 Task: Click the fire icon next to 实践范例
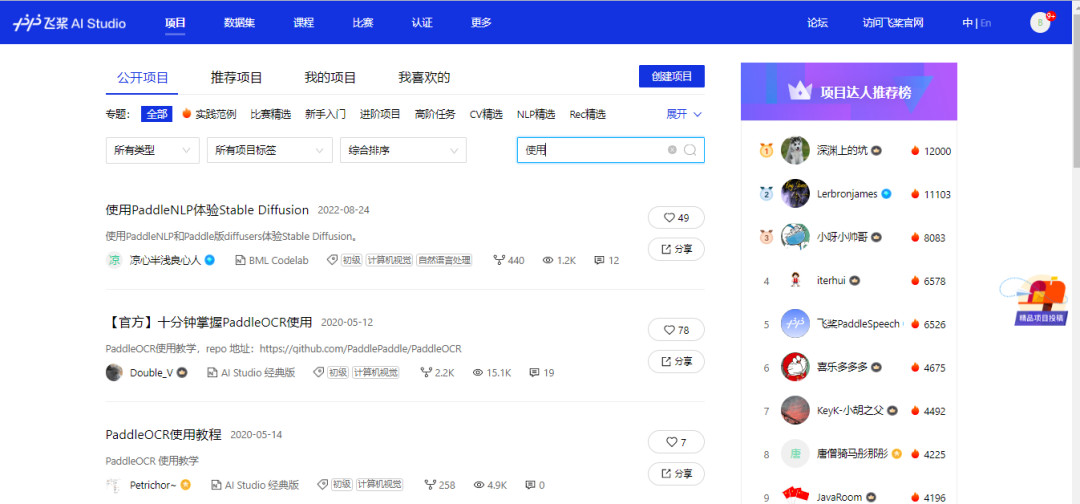click(186, 114)
